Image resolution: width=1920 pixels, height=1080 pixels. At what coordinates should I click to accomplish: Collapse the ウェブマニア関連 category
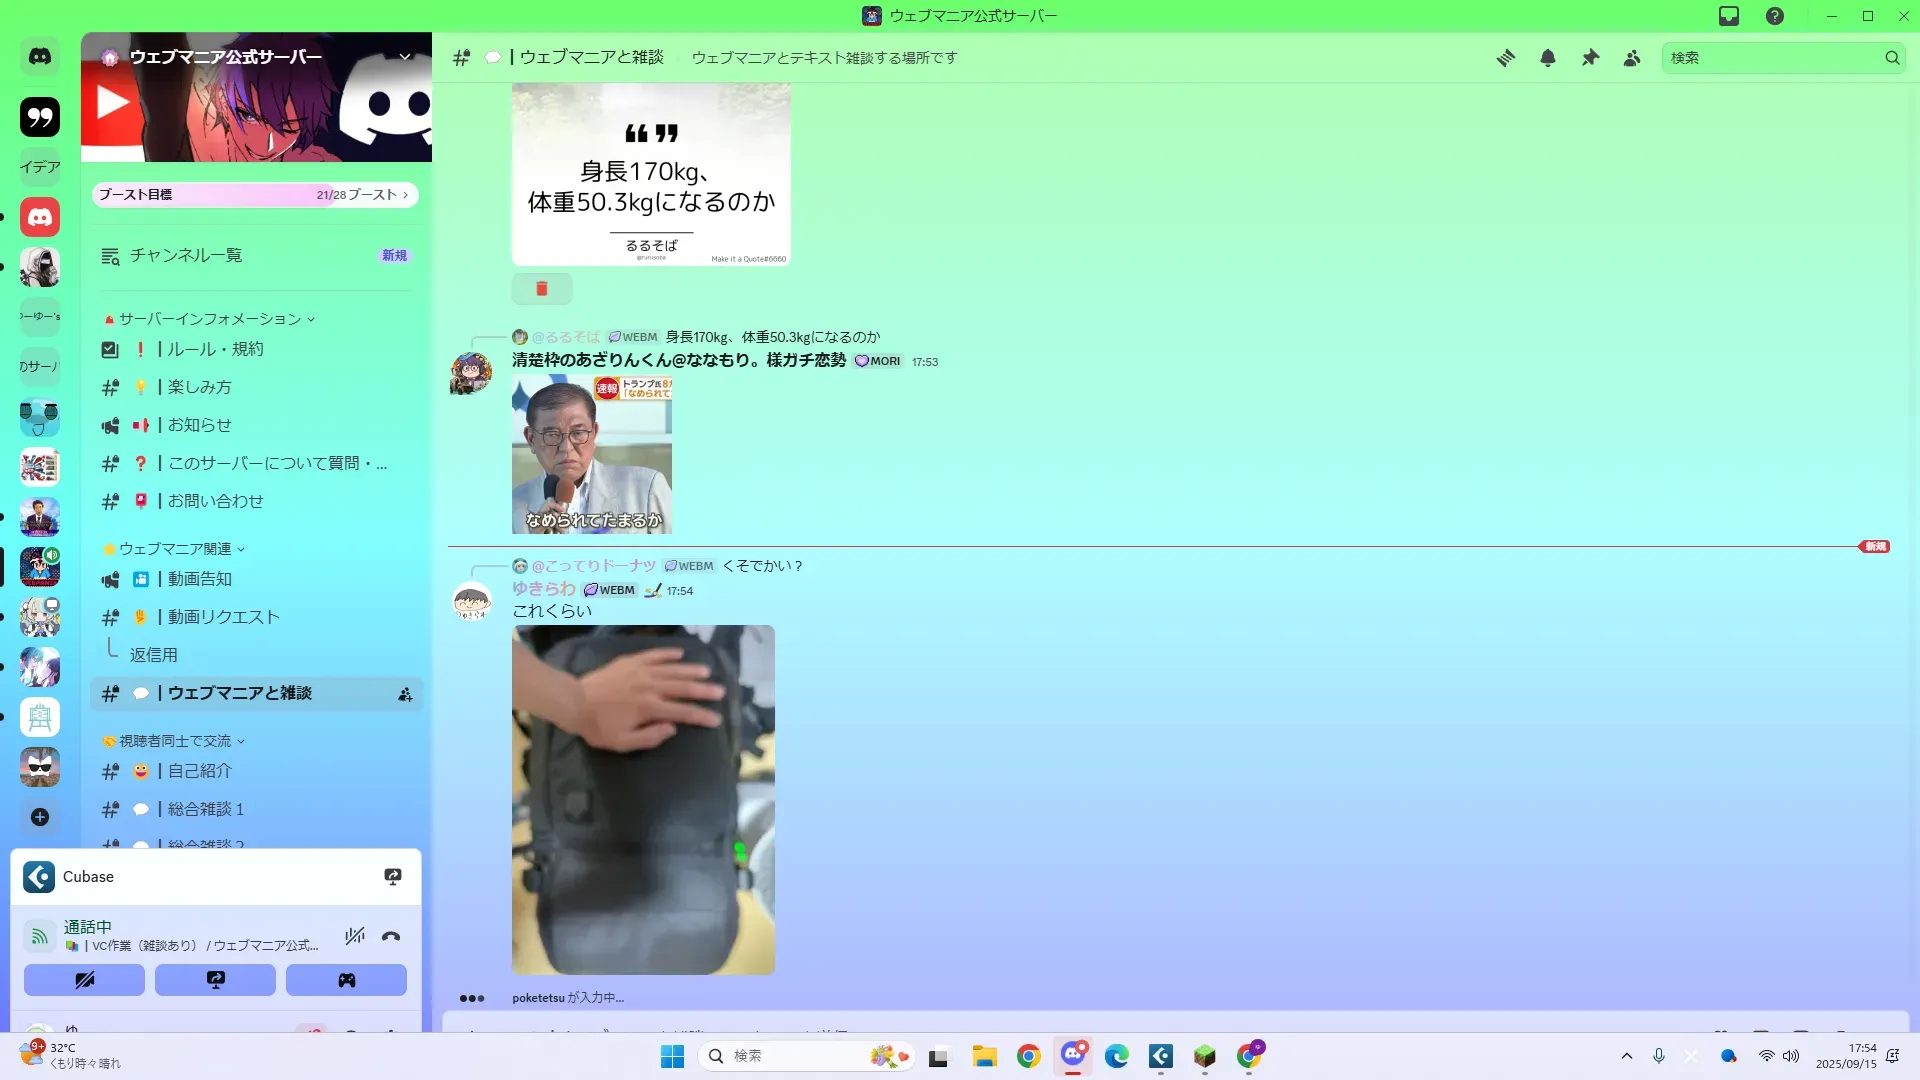click(175, 549)
